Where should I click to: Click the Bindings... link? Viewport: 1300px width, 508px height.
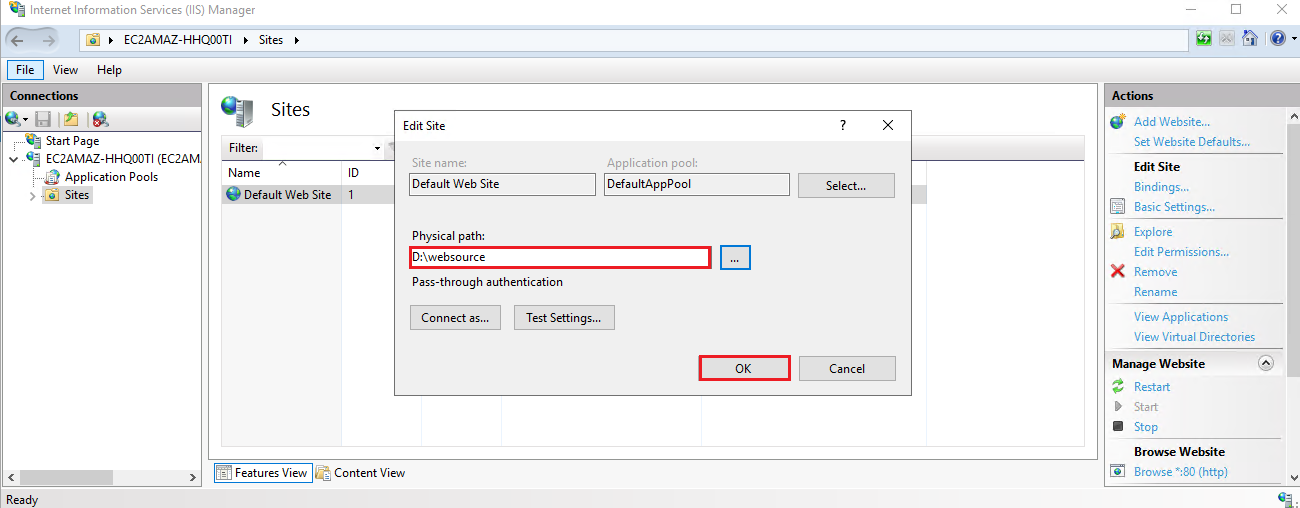(x=1161, y=187)
